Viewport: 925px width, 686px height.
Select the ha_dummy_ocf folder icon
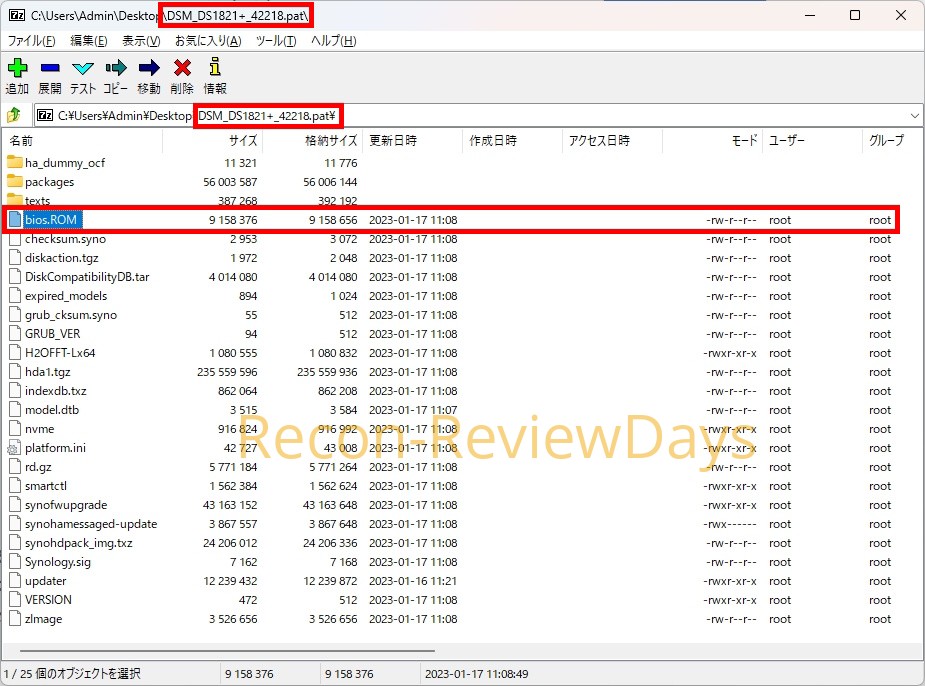click(x=15, y=162)
